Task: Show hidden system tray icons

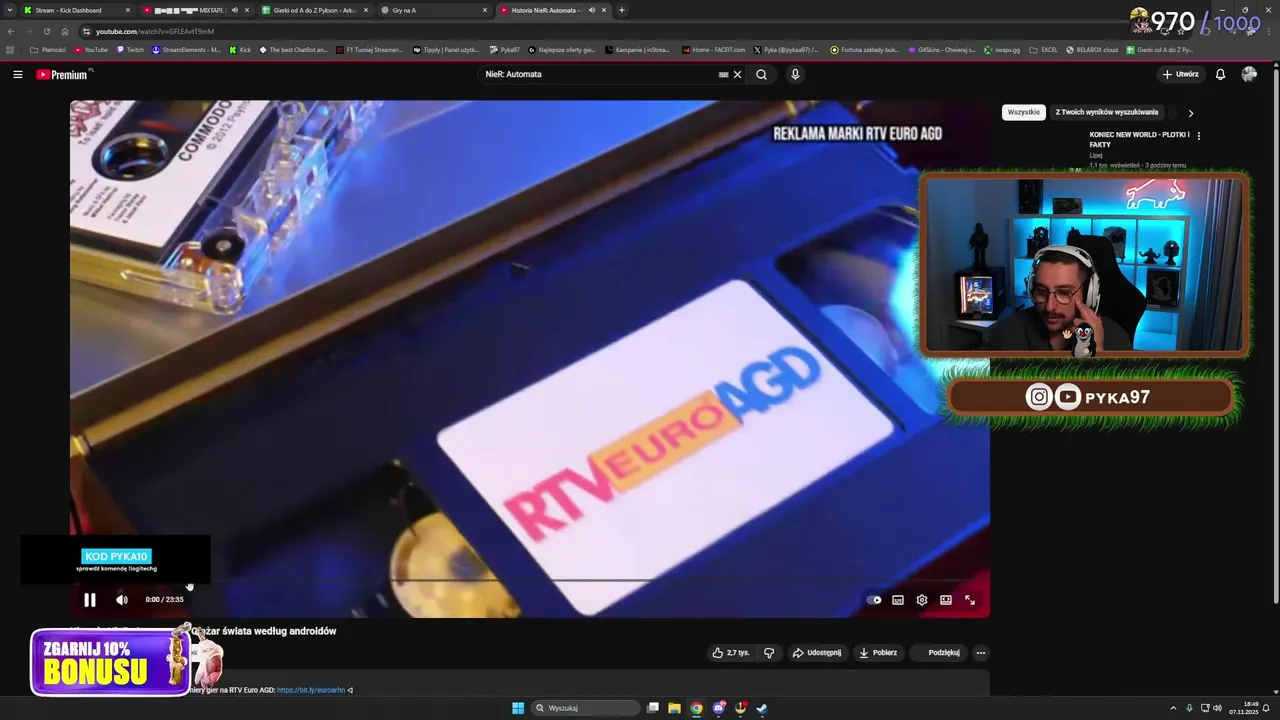Action: coord(1175,708)
